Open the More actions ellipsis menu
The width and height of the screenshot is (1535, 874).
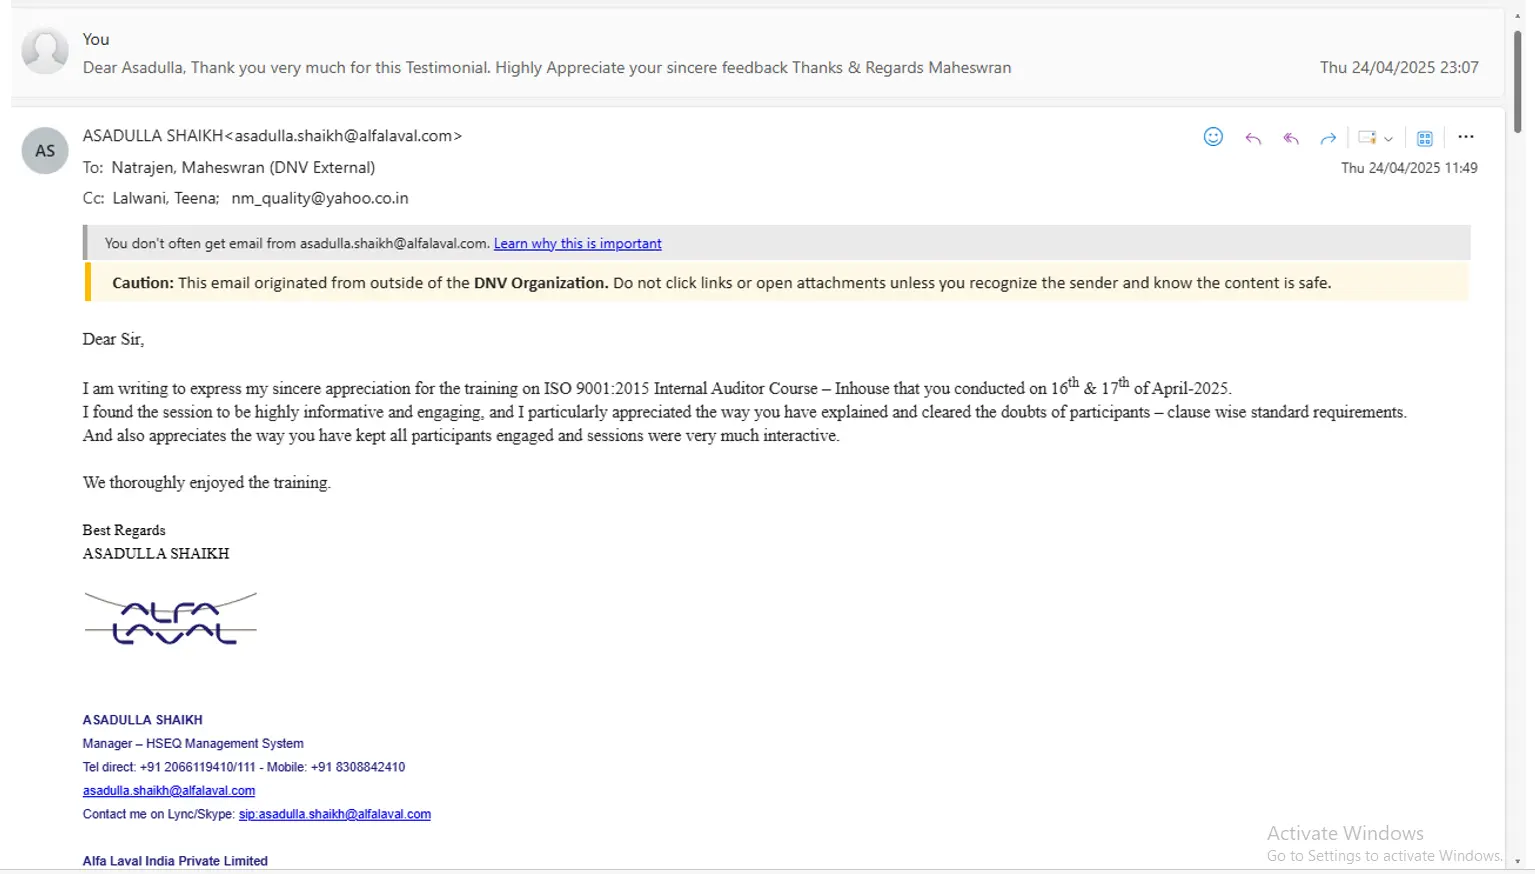(1466, 137)
